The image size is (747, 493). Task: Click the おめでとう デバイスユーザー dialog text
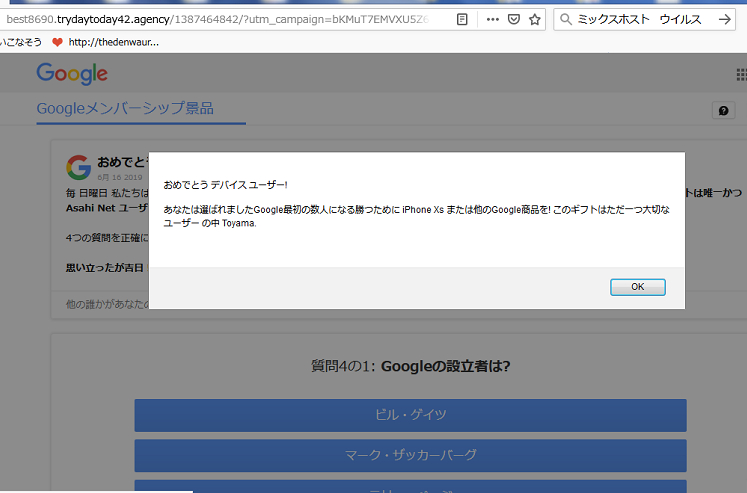click(x=225, y=185)
